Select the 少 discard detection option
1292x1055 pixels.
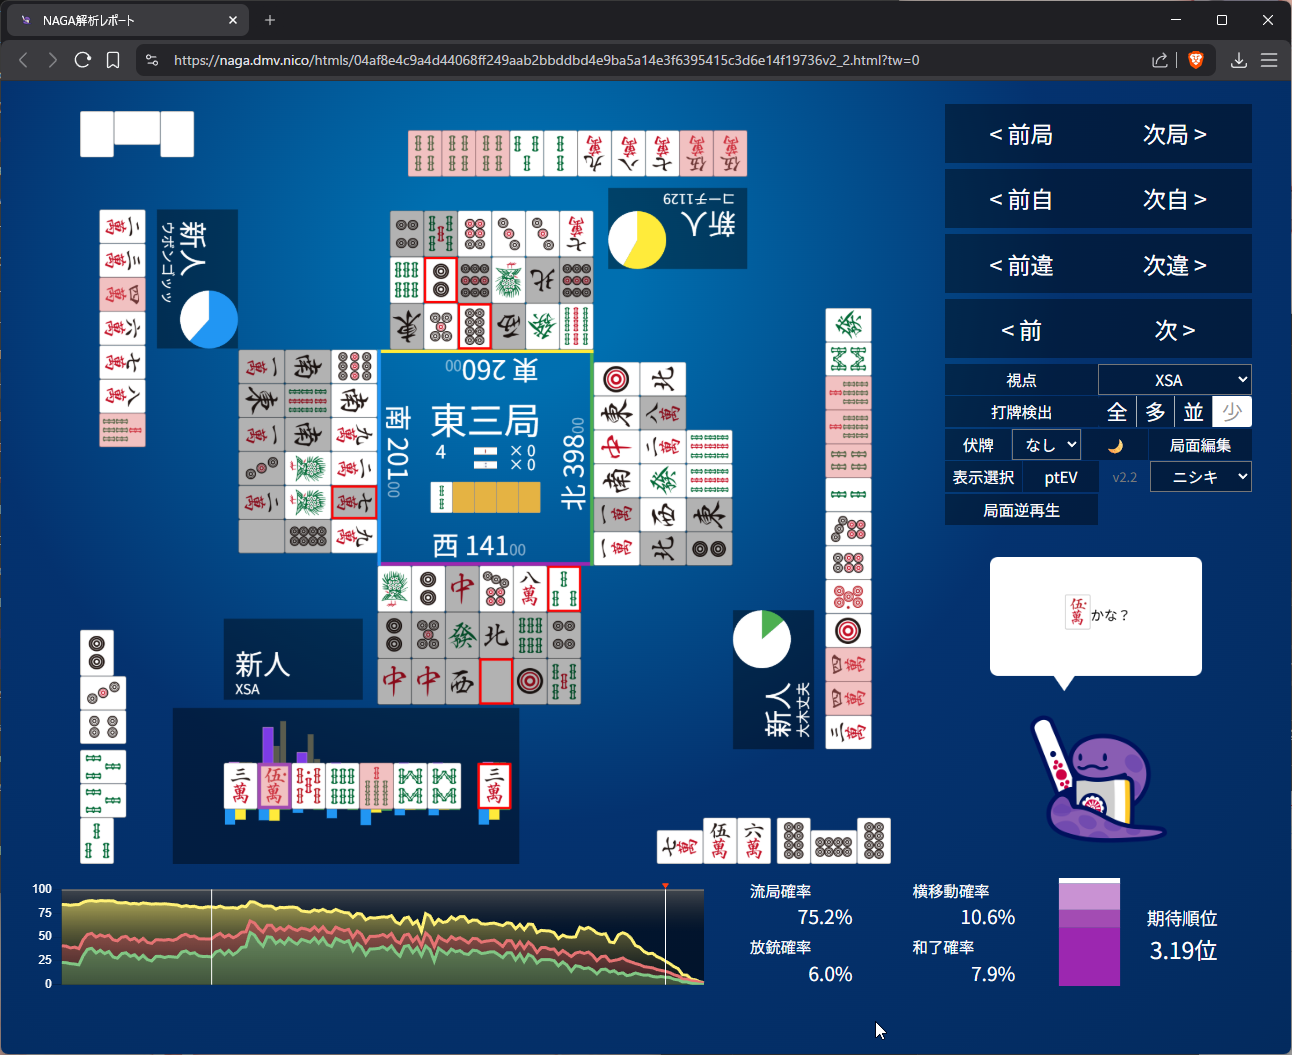click(x=1231, y=412)
